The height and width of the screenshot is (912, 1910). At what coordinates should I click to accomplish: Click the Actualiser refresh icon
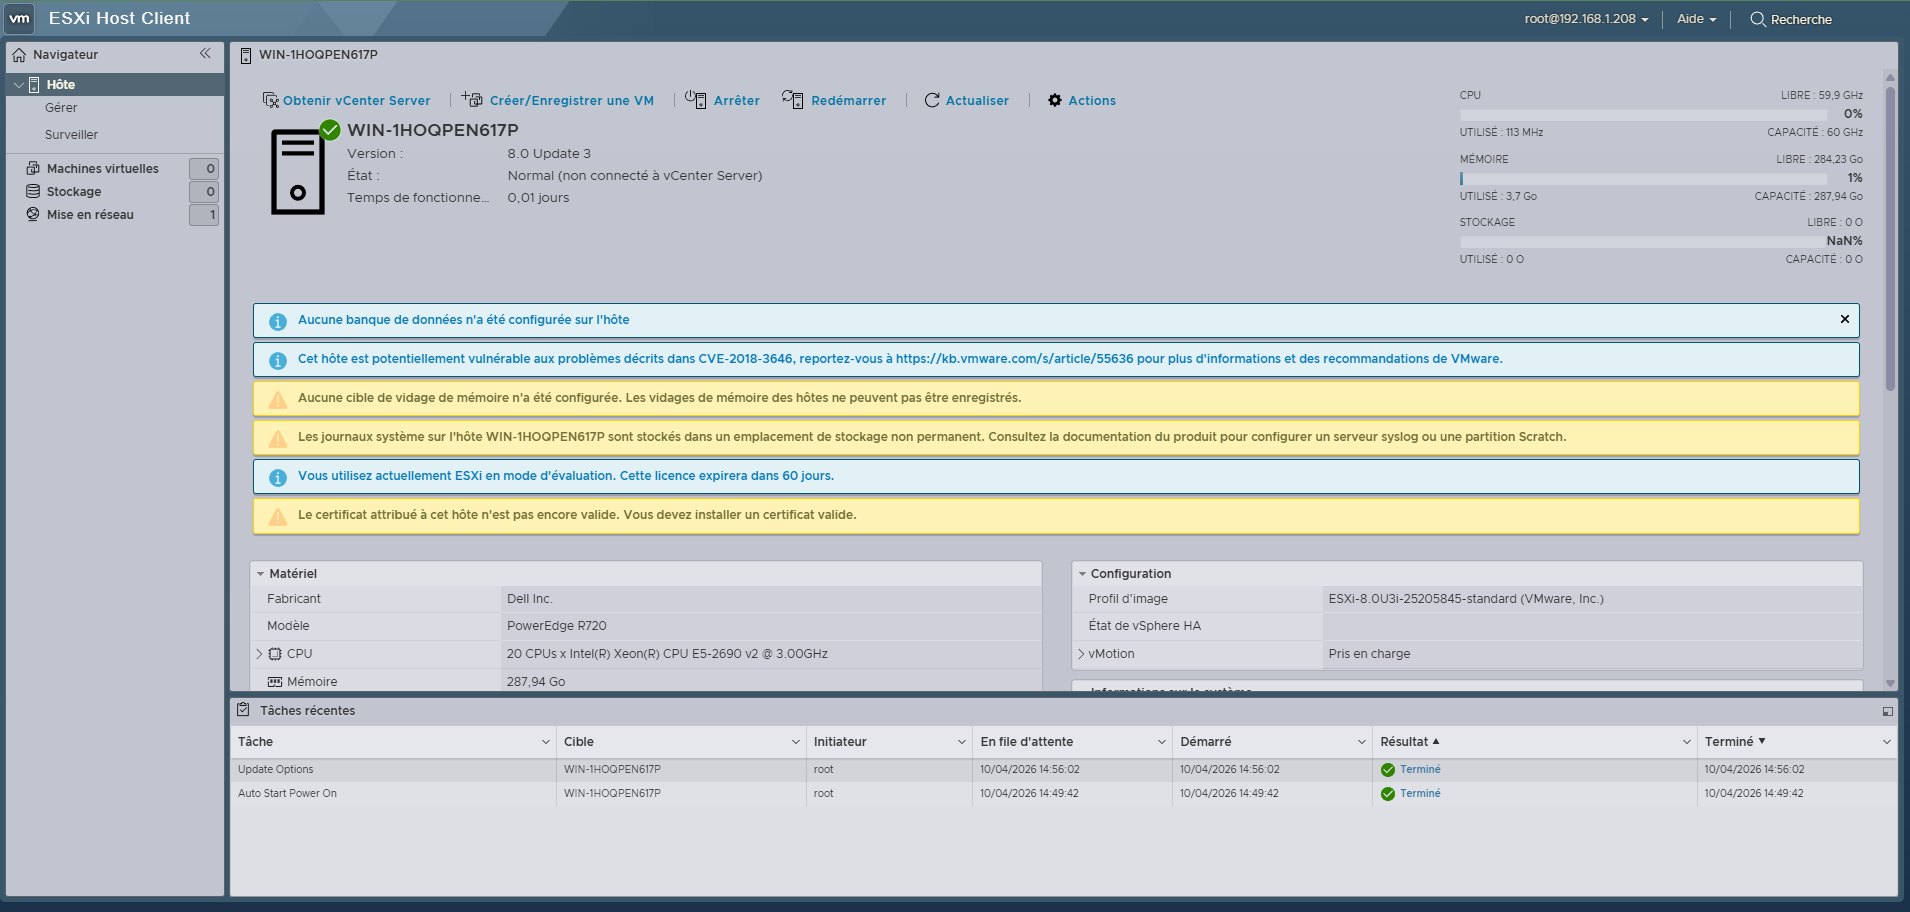coord(932,100)
